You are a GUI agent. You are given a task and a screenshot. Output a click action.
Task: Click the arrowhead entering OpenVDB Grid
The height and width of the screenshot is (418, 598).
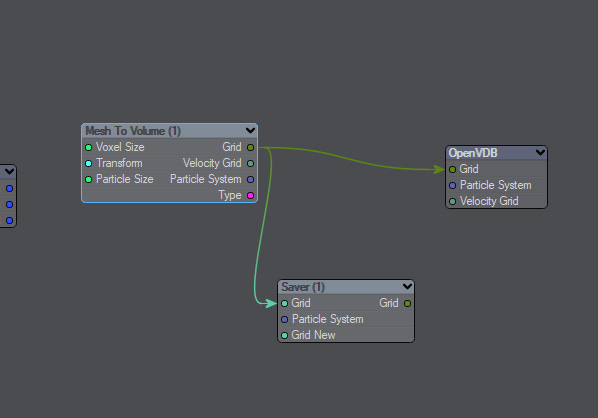pos(439,169)
